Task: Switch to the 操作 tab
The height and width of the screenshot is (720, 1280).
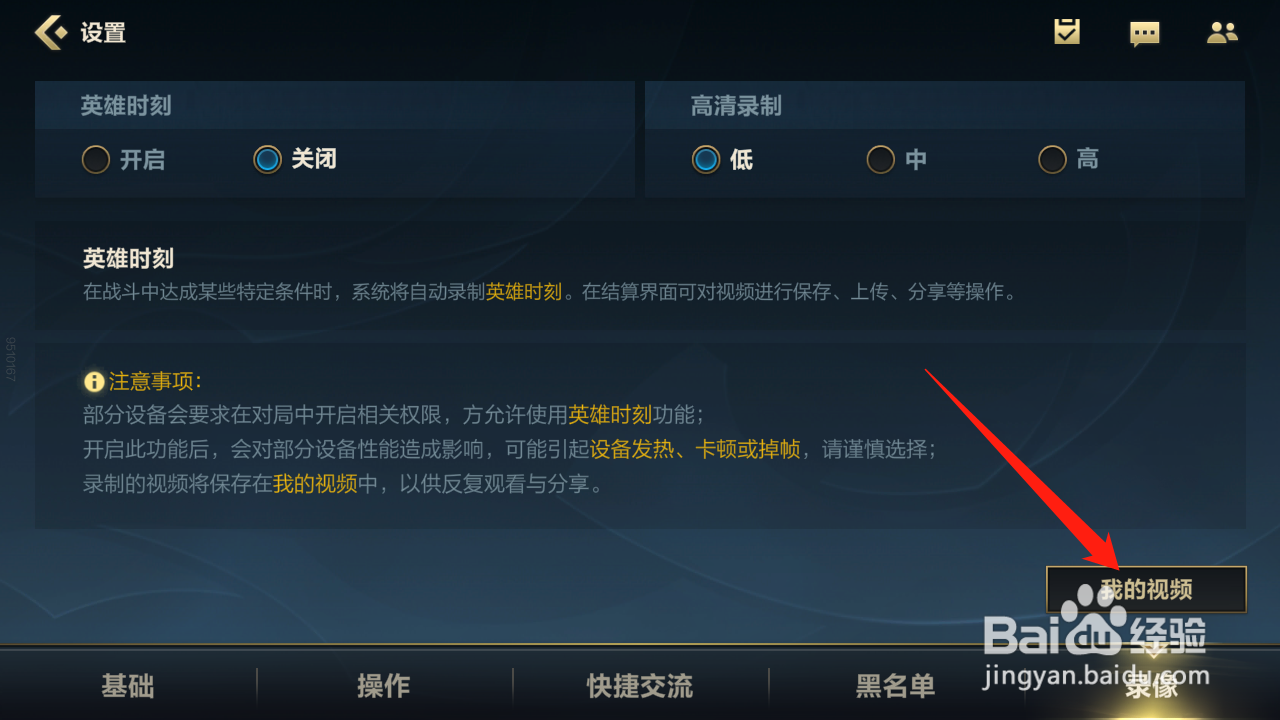Action: pos(384,686)
